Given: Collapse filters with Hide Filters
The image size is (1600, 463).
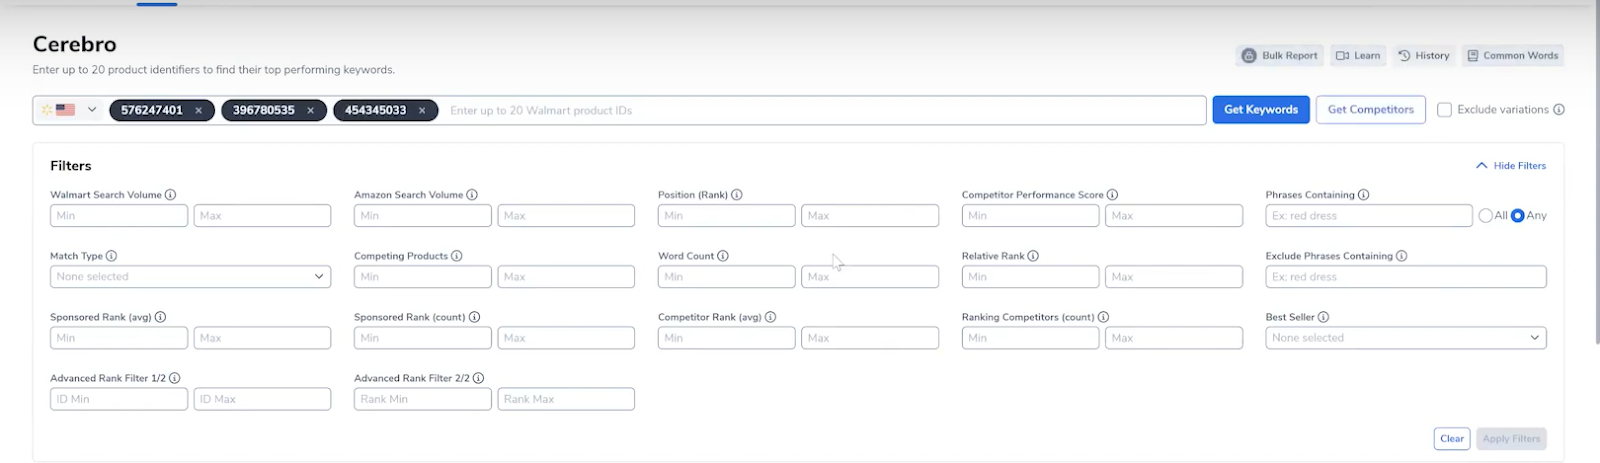Looking at the screenshot, I should pyautogui.click(x=1511, y=166).
